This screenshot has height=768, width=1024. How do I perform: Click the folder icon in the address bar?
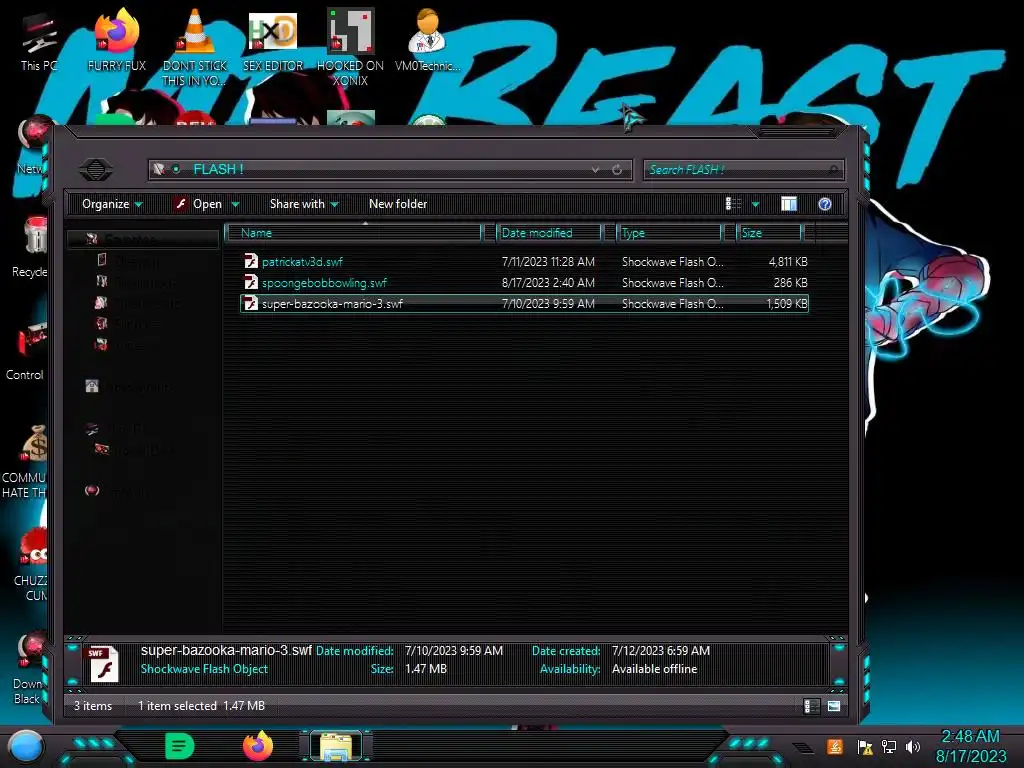point(159,170)
